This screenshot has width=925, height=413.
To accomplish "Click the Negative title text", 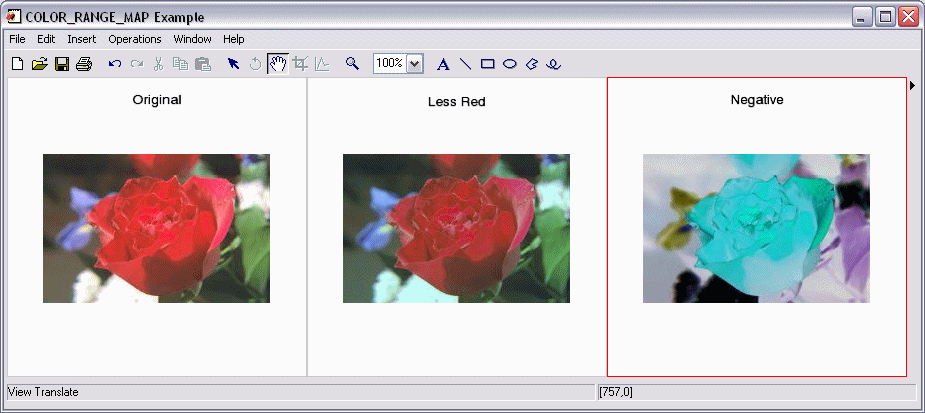I will click(757, 100).
